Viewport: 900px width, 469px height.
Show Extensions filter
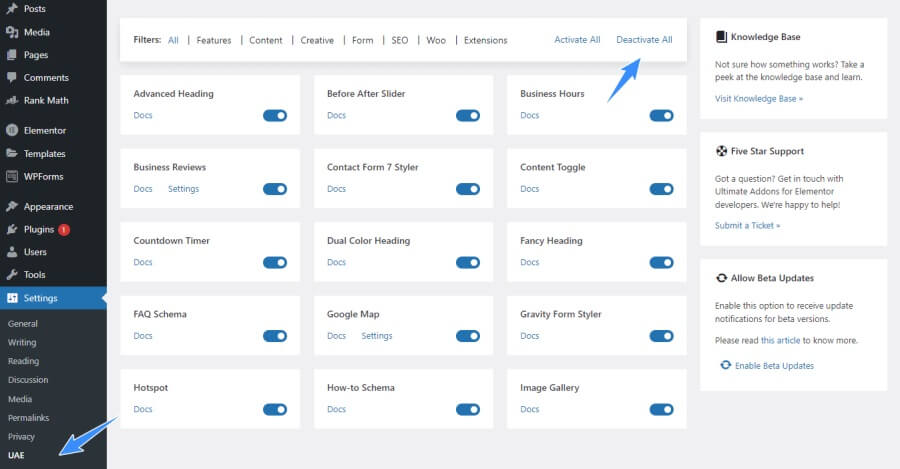click(486, 40)
